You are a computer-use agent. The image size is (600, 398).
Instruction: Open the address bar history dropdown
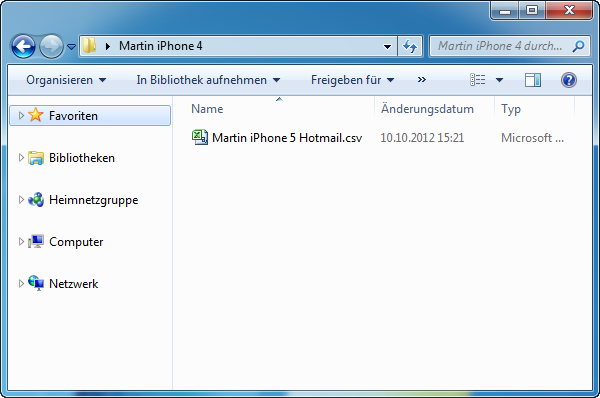[387, 47]
